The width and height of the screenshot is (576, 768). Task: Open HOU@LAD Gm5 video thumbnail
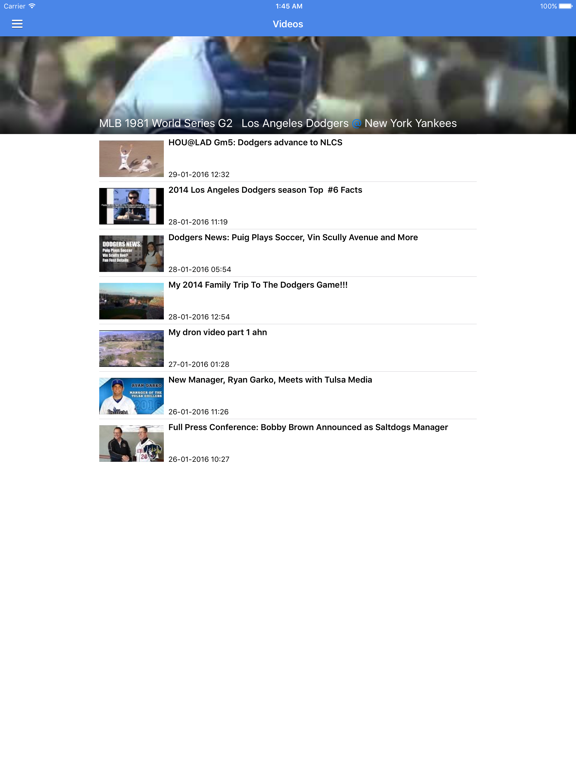tap(131, 159)
